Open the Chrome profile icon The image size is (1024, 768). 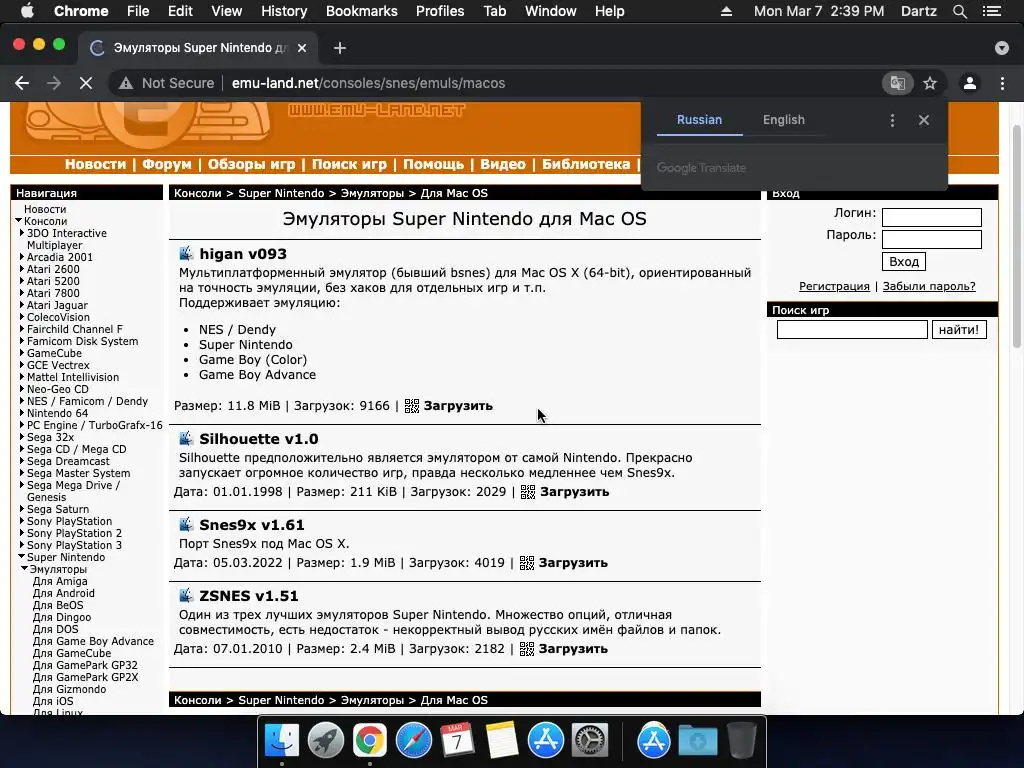(970, 83)
